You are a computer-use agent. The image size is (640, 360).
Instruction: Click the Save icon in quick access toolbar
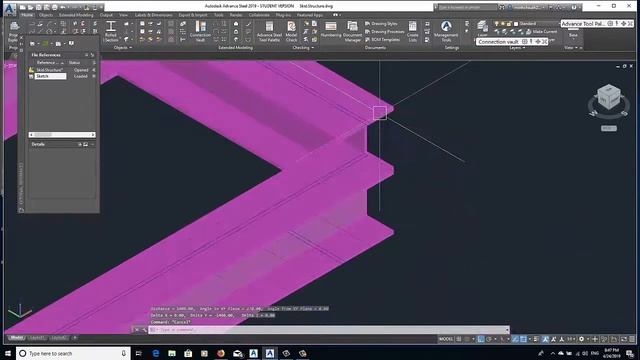(38, 7)
